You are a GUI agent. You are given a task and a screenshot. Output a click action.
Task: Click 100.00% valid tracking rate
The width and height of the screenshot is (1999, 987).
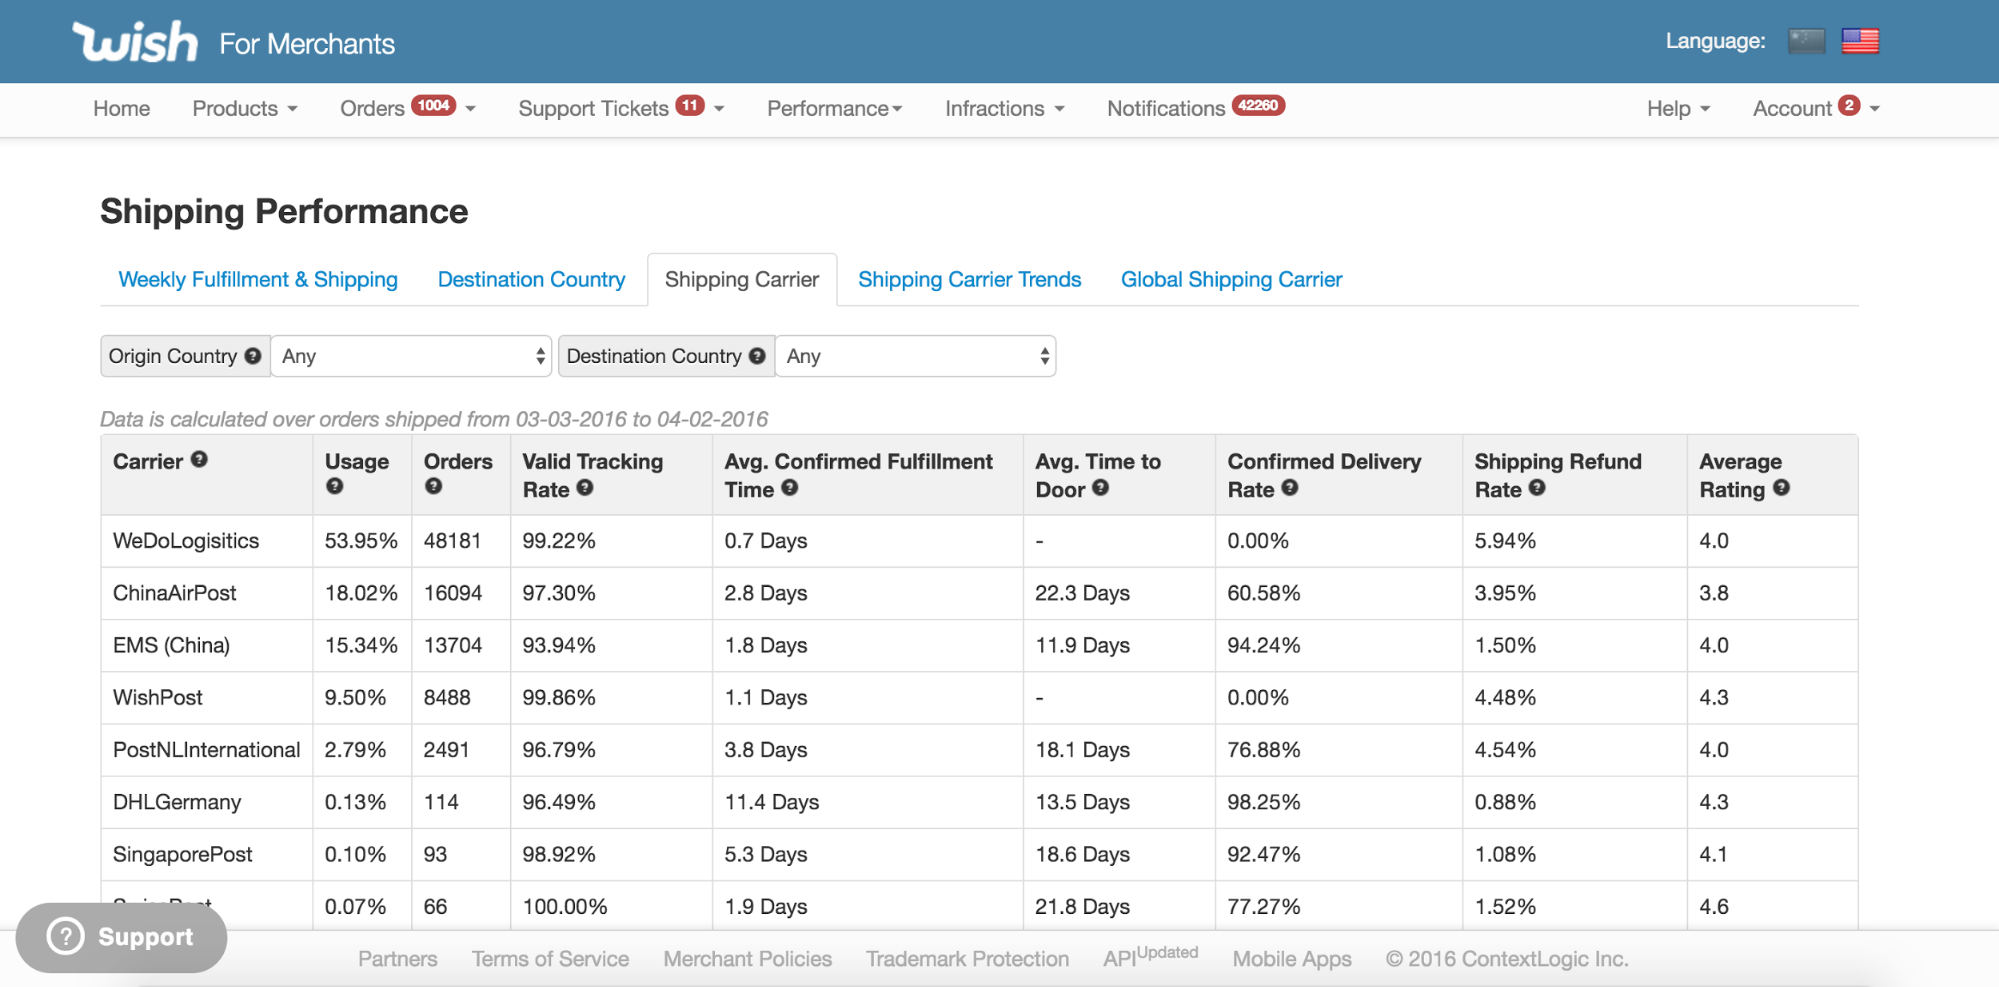(x=565, y=906)
